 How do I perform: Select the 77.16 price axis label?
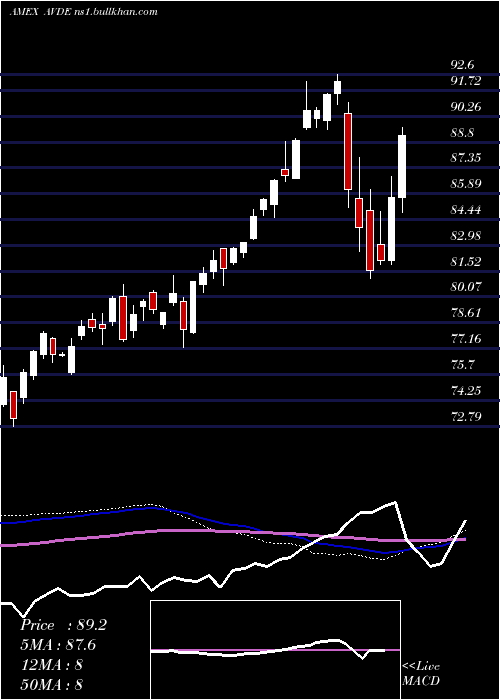pos(466,338)
